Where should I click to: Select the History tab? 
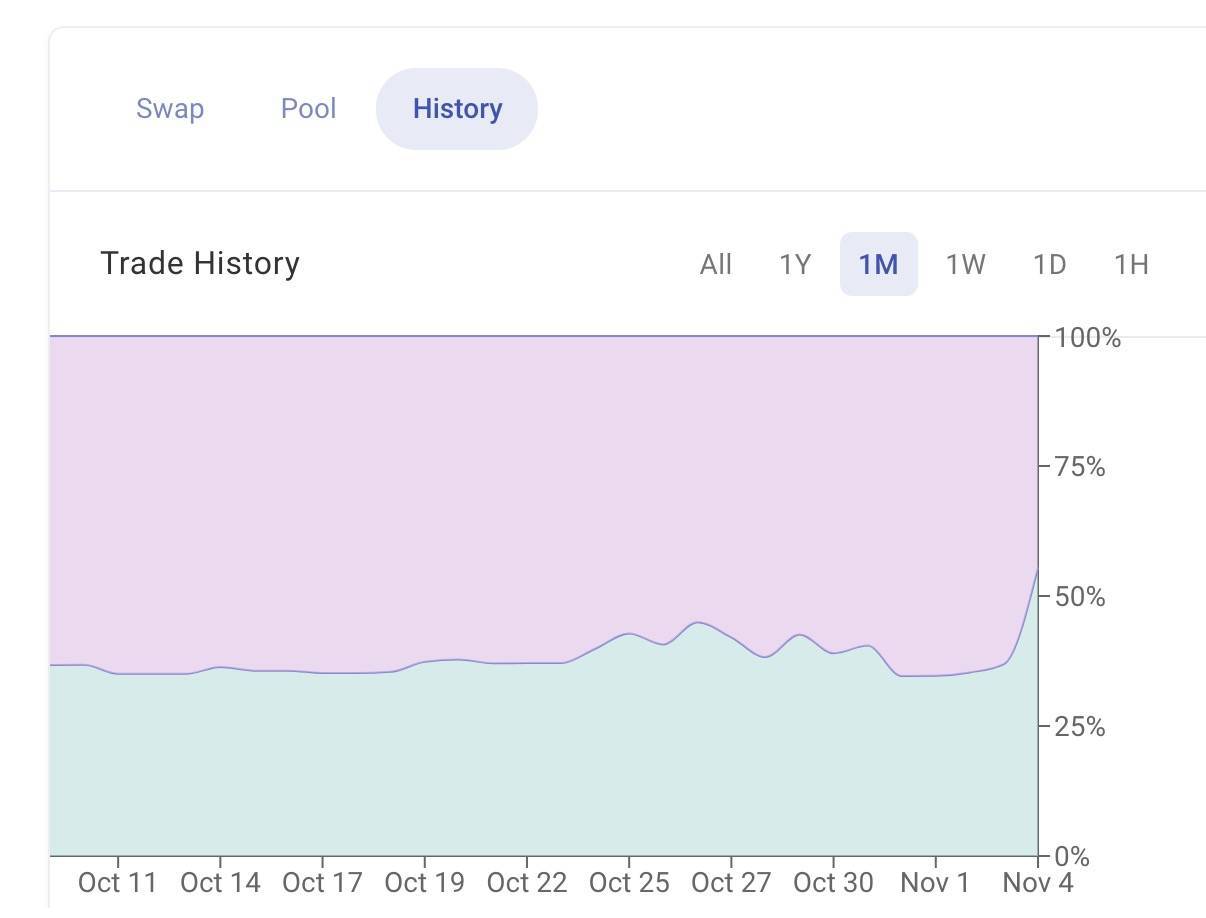coord(457,109)
